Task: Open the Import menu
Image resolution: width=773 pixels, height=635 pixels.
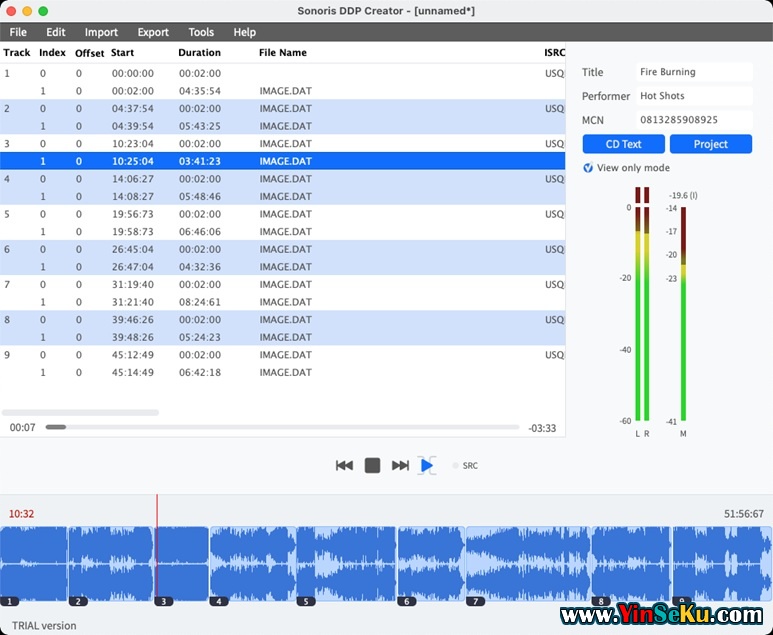Action: (x=101, y=32)
